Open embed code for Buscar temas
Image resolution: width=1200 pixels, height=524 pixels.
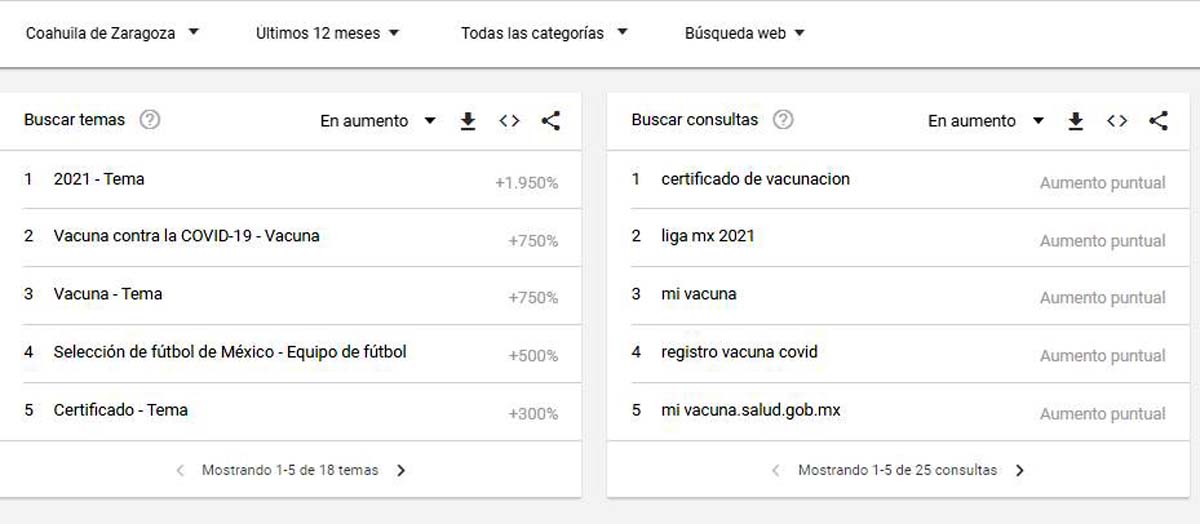(x=509, y=121)
